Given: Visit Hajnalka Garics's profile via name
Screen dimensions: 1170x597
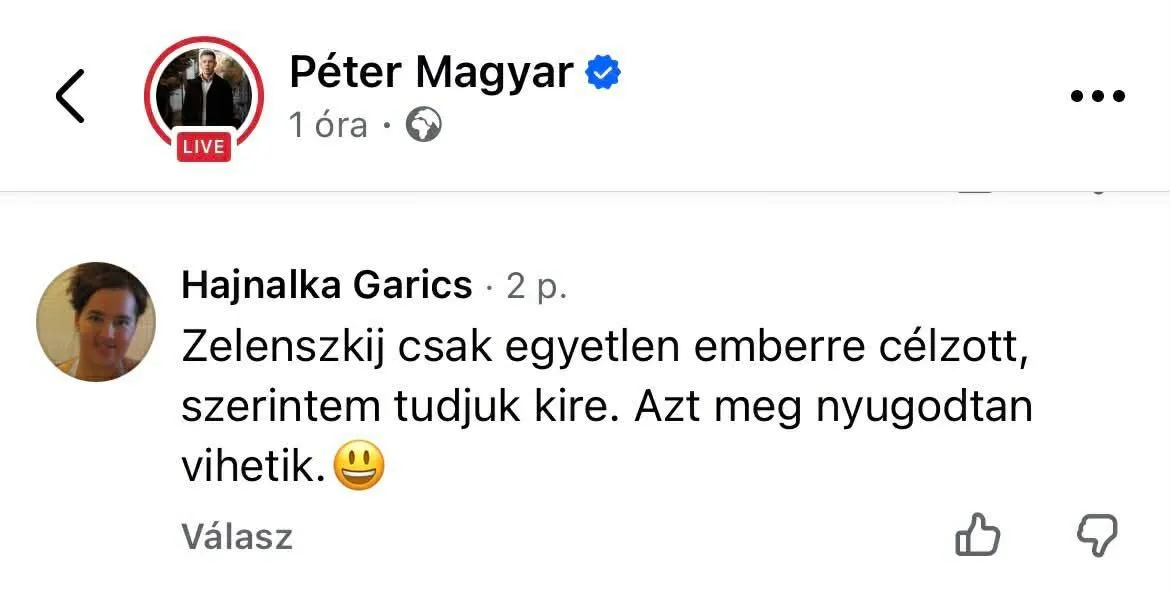Looking at the screenshot, I should [326, 287].
